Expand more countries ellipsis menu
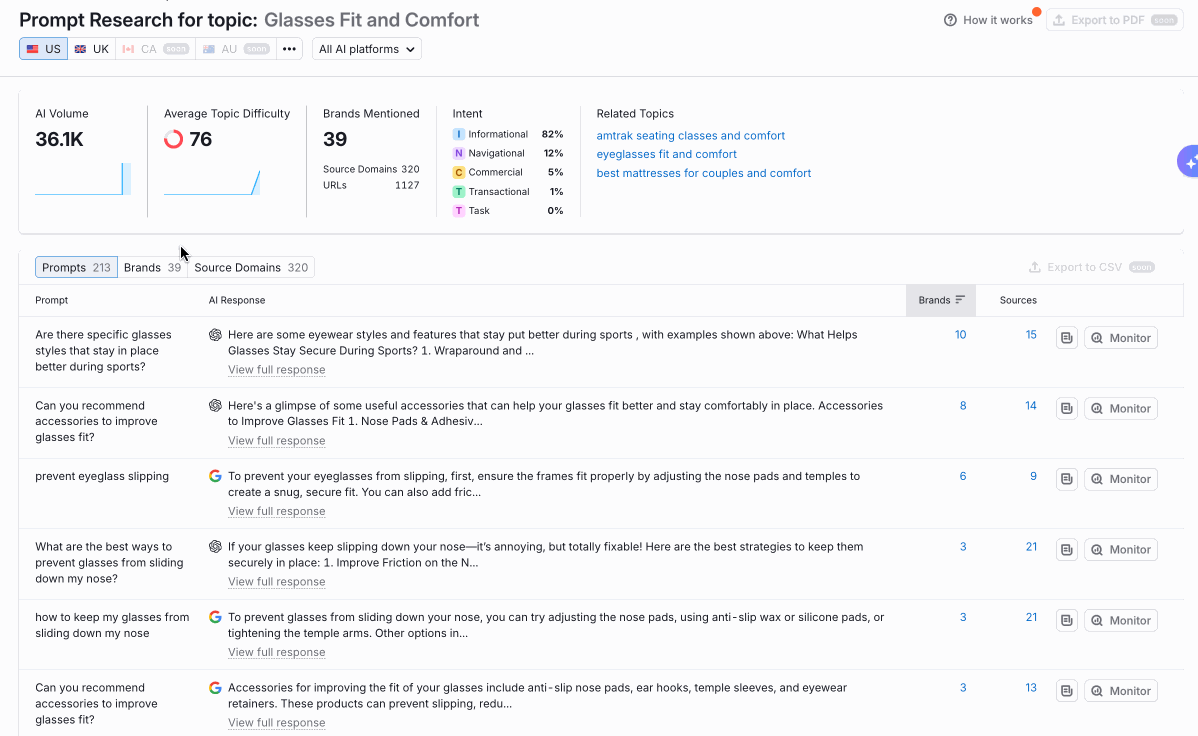The width and height of the screenshot is (1198, 736). (x=289, y=49)
